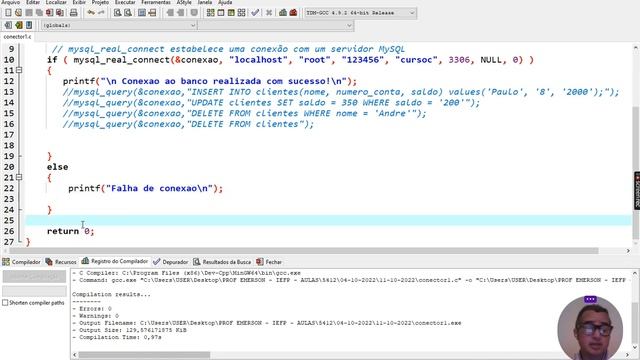Click the Go to function icon
This screenshot has height=360, width=640.
point(142,13)
